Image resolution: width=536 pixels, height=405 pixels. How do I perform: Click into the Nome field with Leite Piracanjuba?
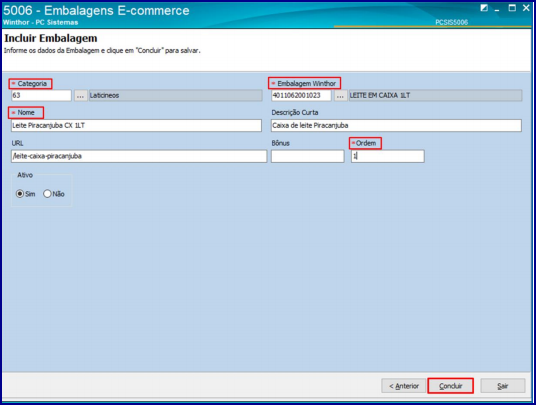[x=136, y=125]
